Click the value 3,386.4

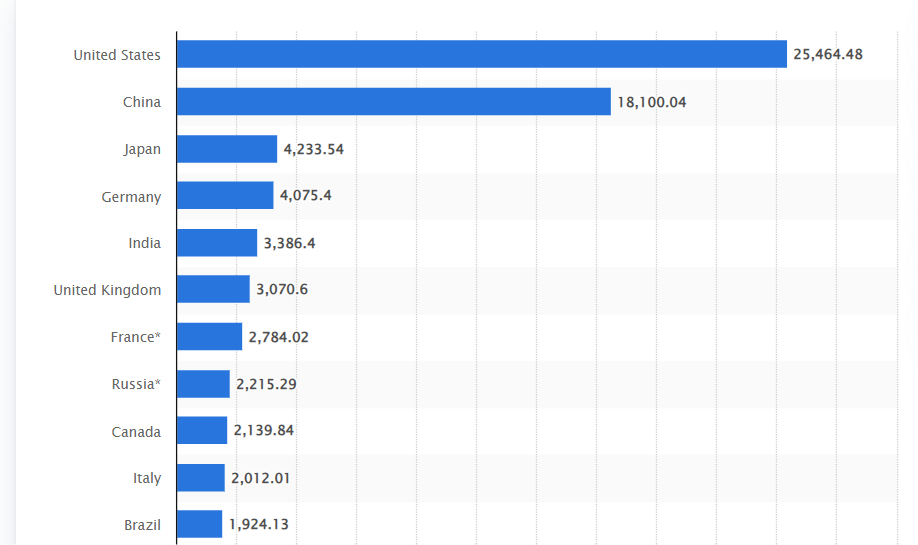(289, 244)
